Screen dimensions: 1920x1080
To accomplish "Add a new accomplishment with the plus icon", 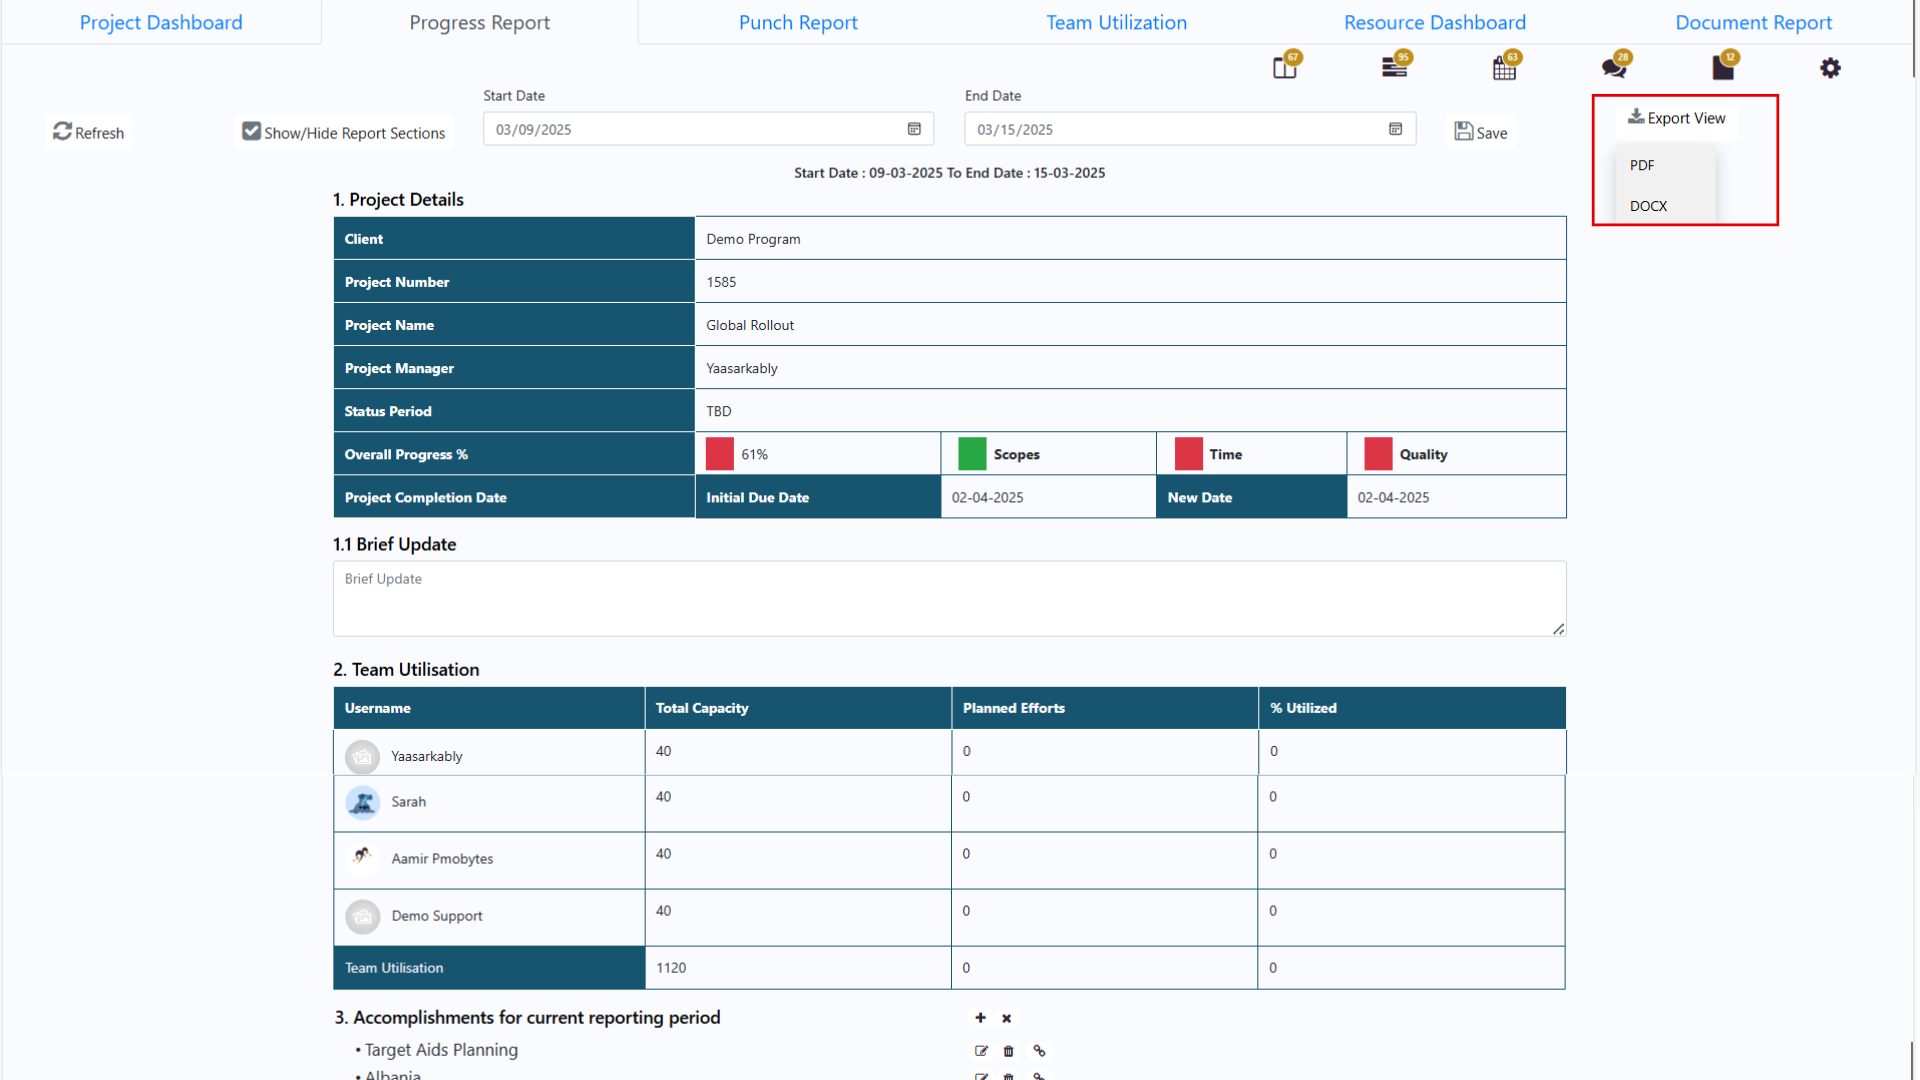I will (980, 1018).
